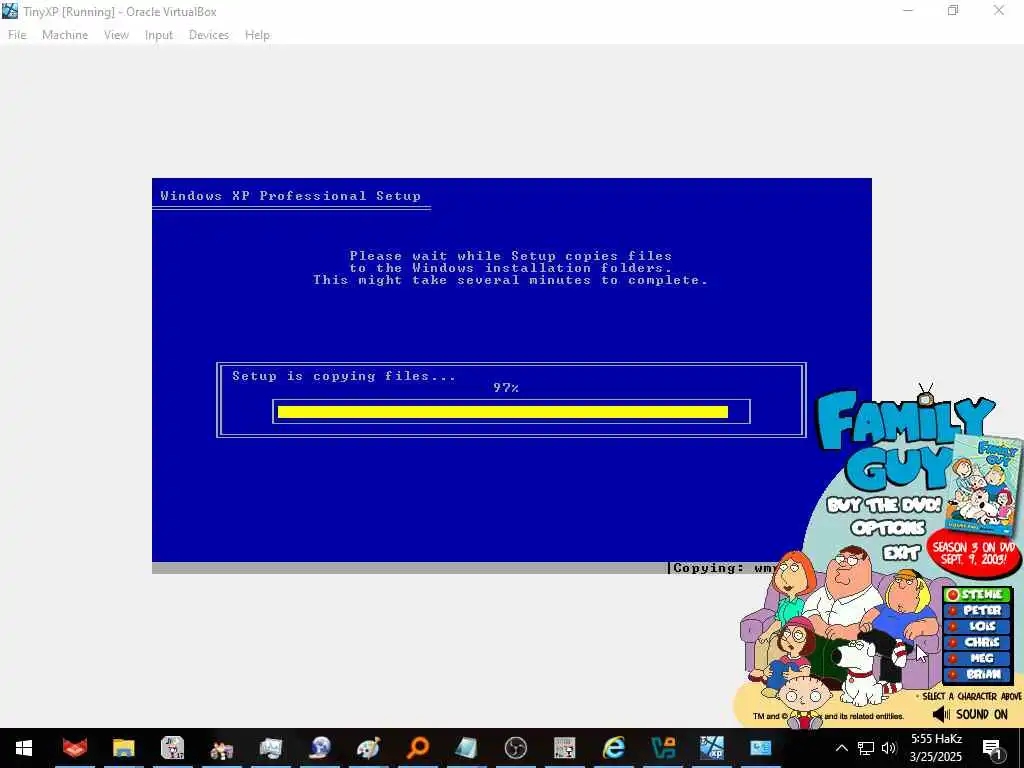This screenshot has width=1024, height=768.
Task: Open OBS Studio from the taskbar
Action: coord(515,748)
